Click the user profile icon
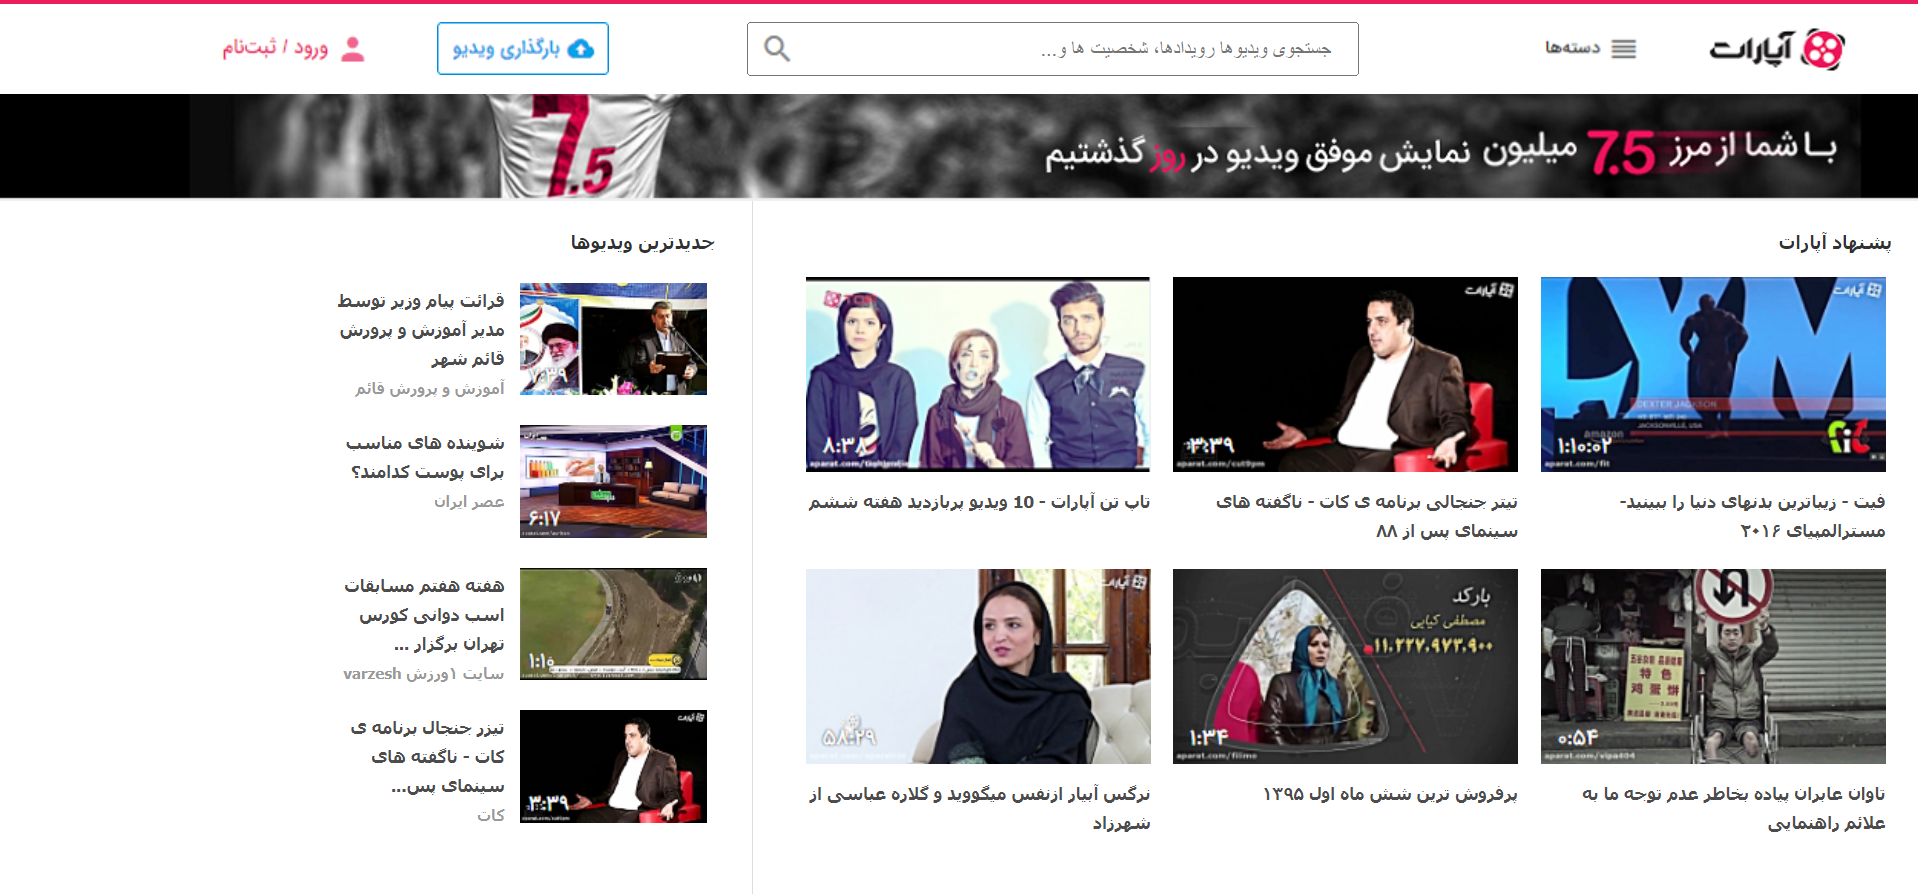The height and width of the screenshot is (894, 1918). pyautogui.click(x=352, y=49)
